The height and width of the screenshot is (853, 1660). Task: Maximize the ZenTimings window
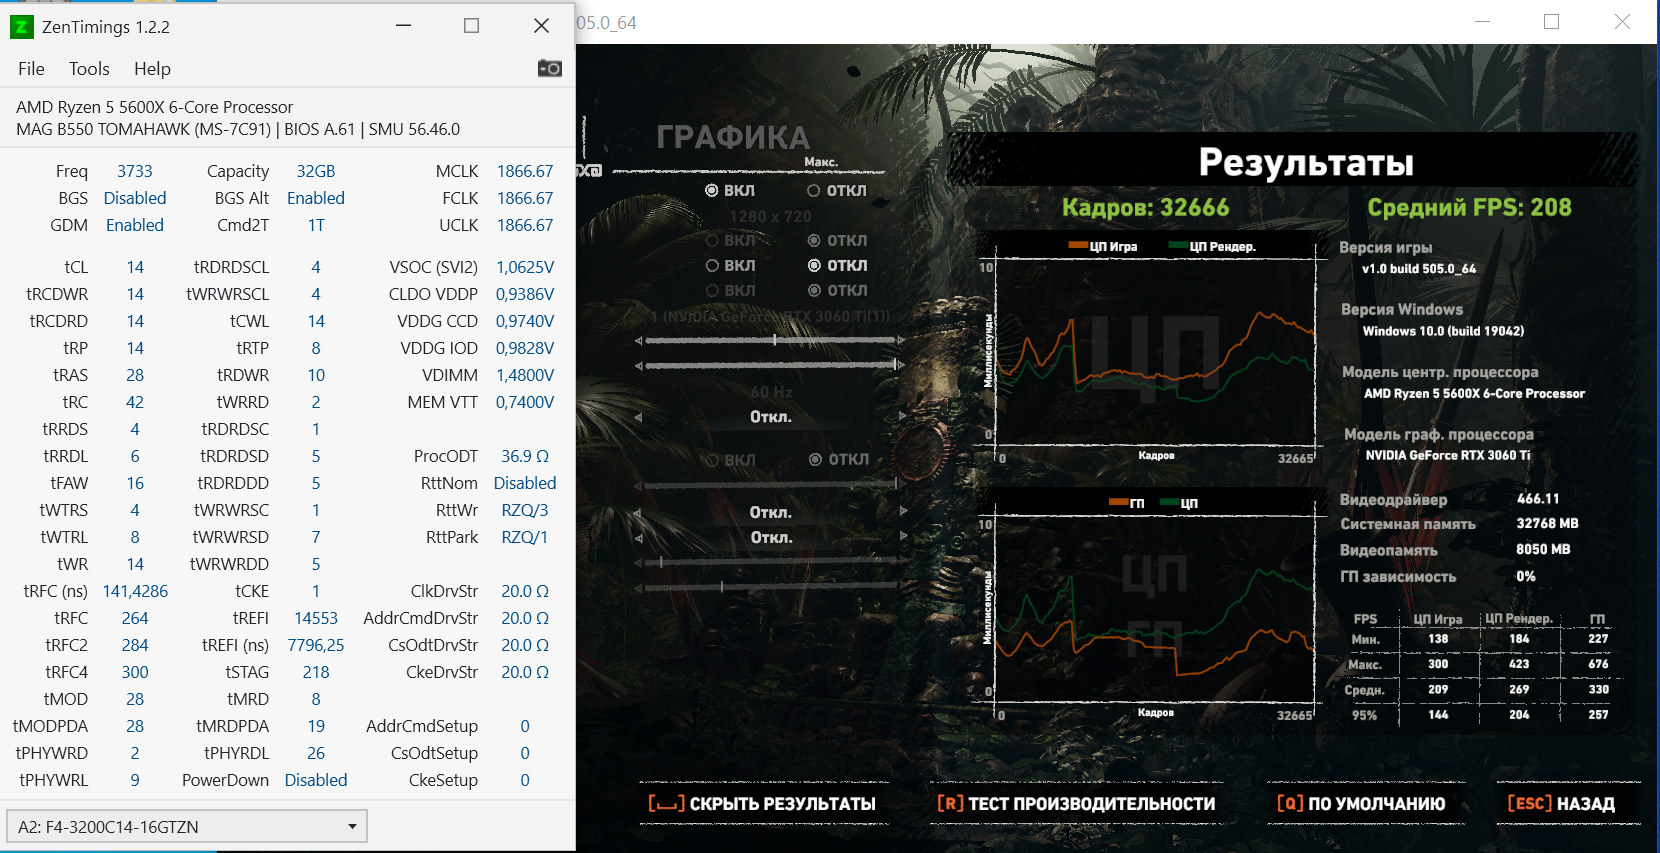[471, 26]
